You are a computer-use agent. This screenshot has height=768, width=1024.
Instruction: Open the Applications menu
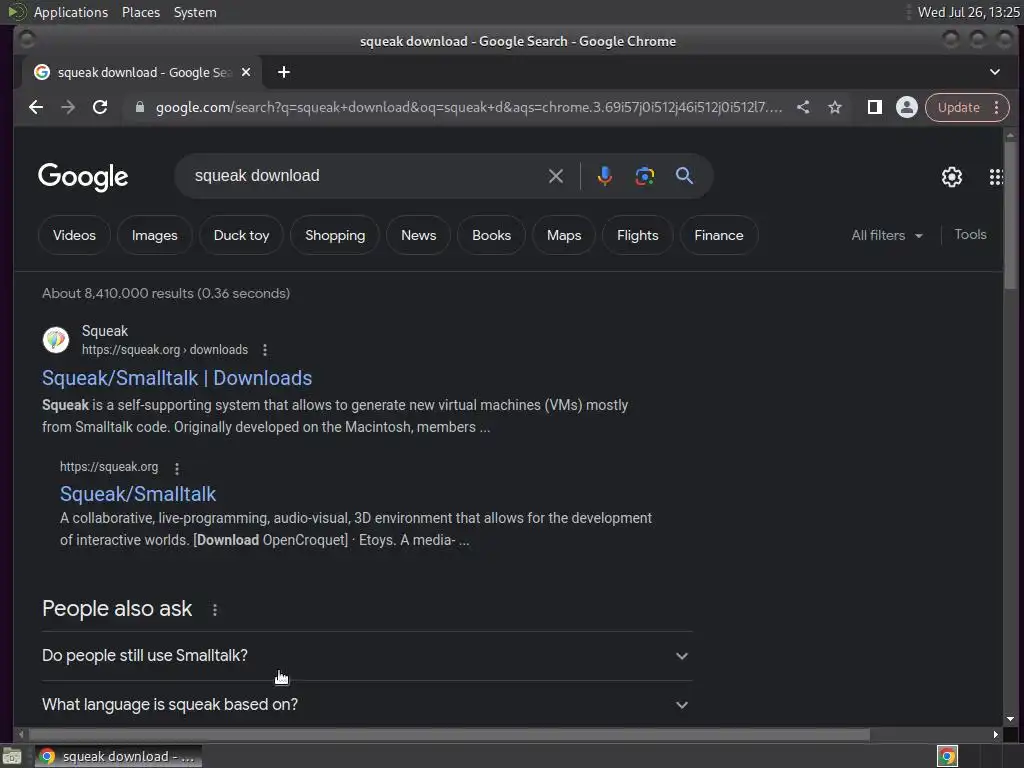pos(71,12)
